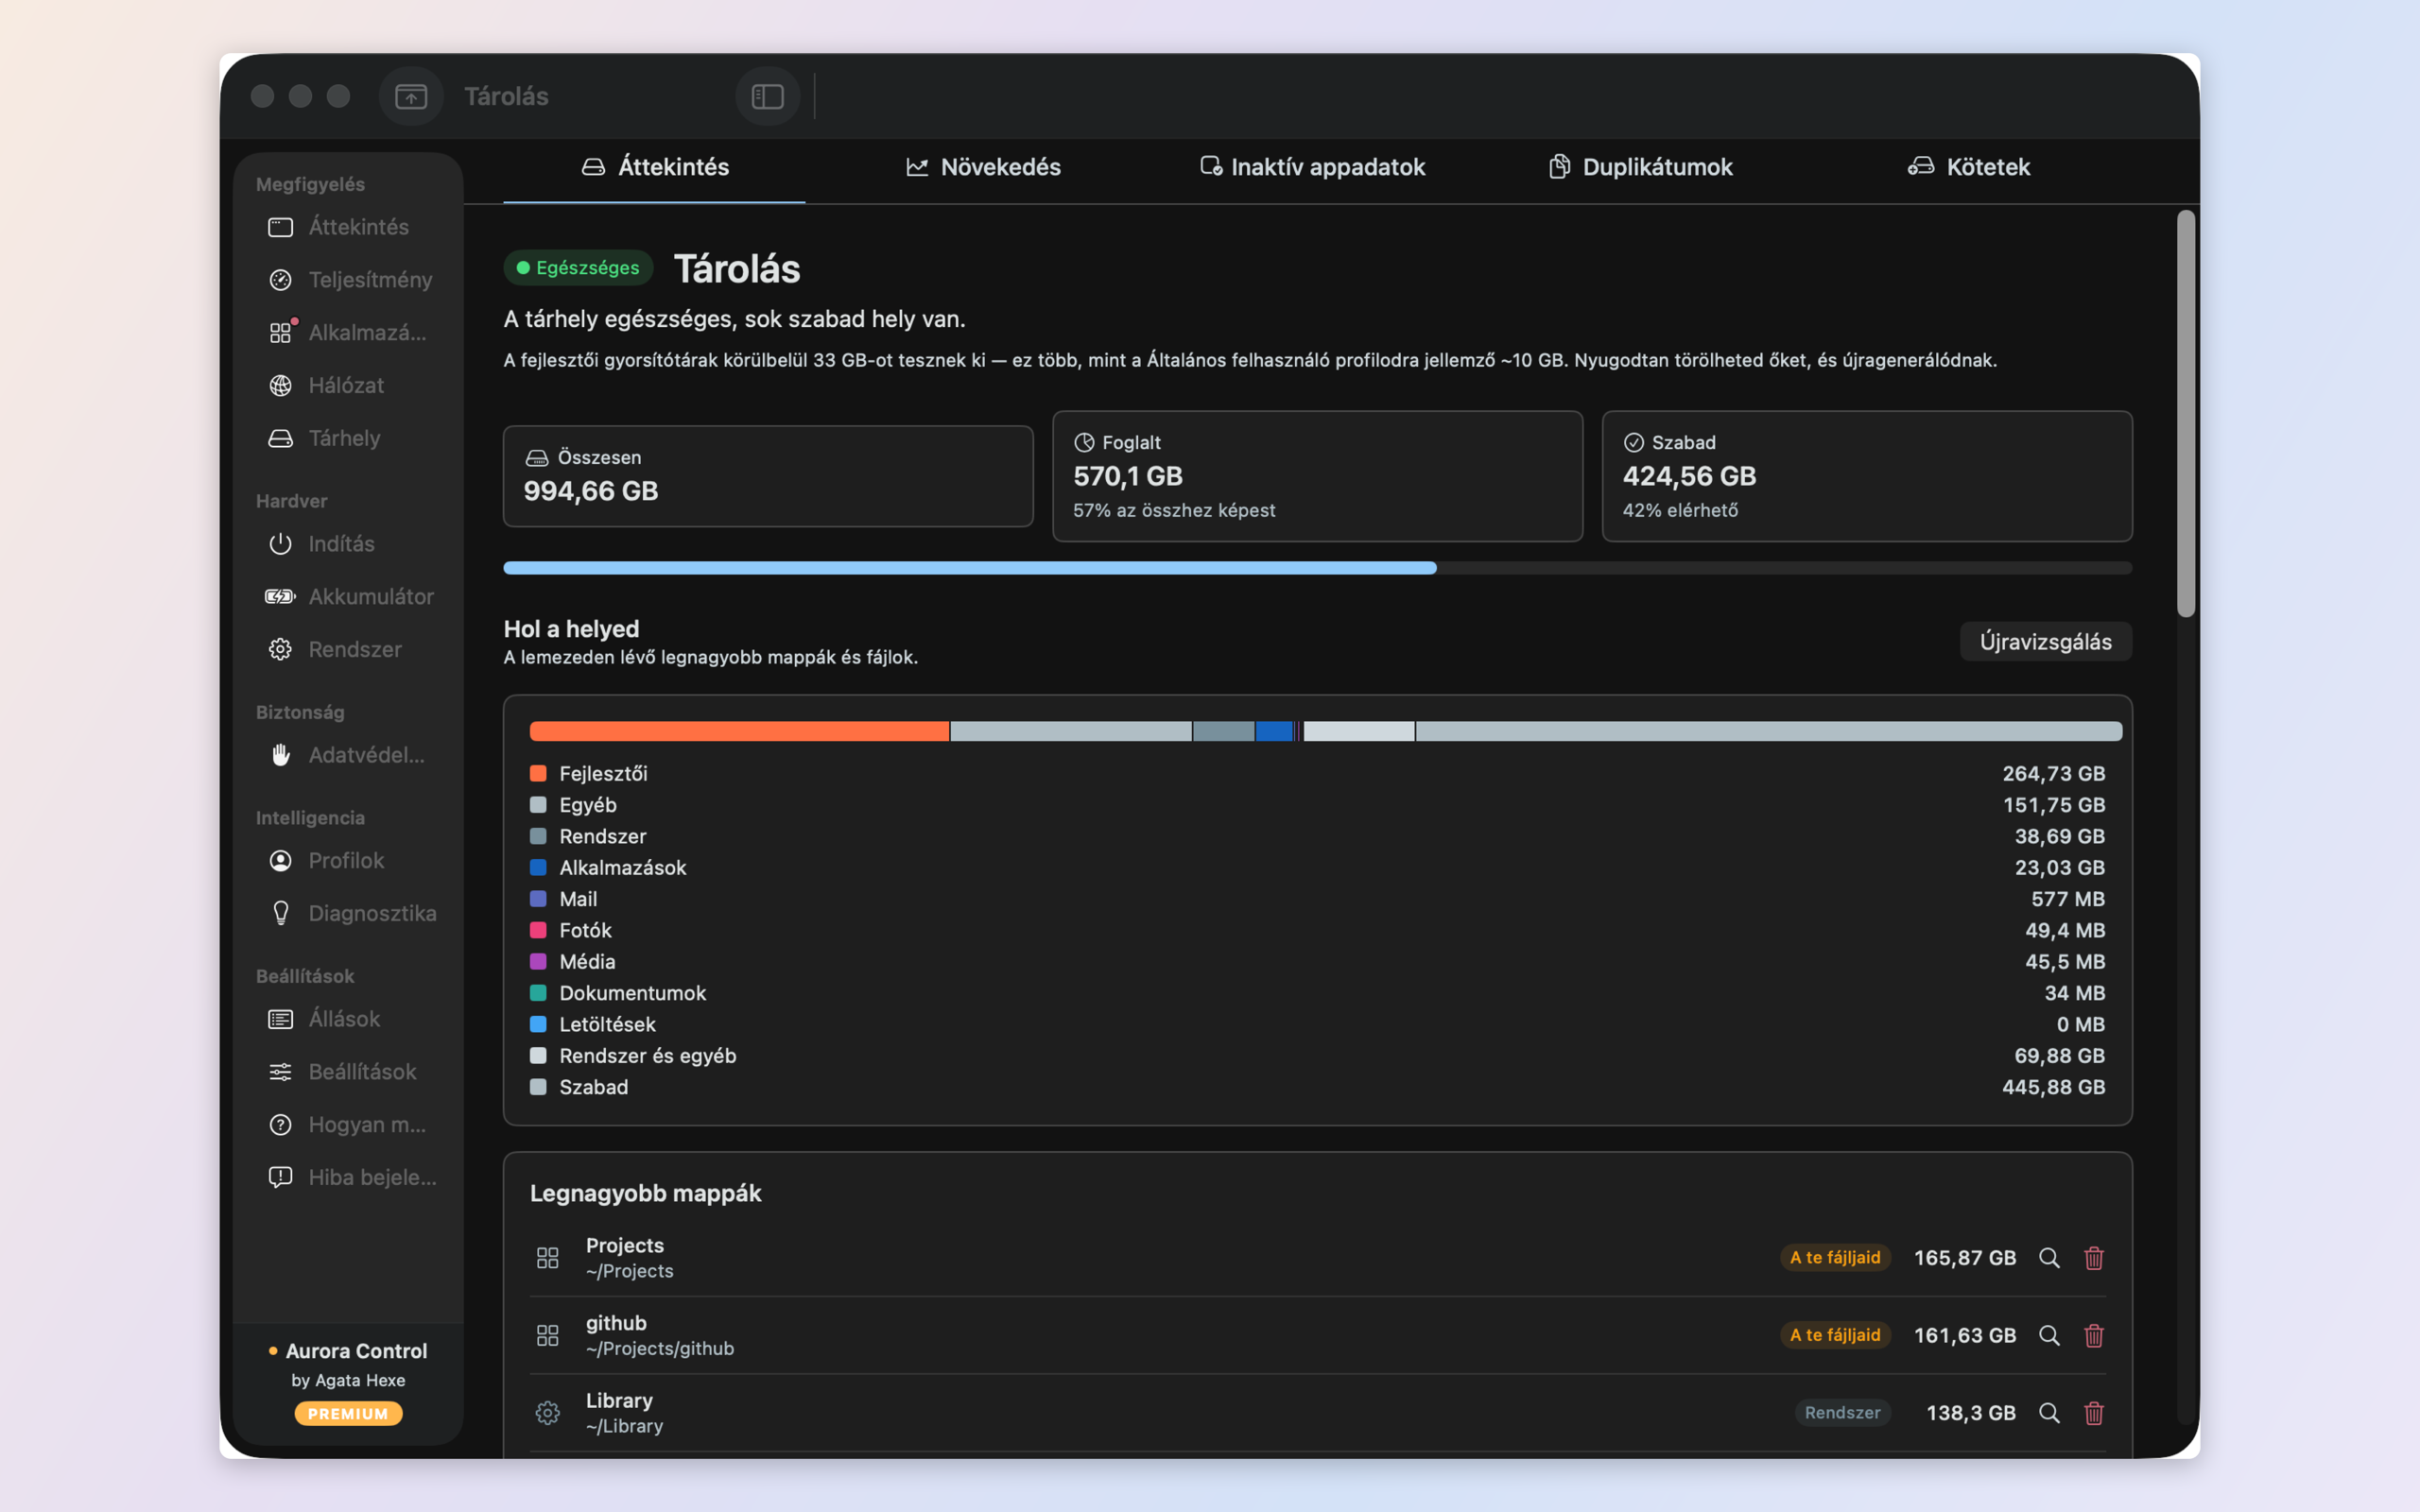
Task: Switch to the Kötetek tab
Action: (x=1969, y=167)
